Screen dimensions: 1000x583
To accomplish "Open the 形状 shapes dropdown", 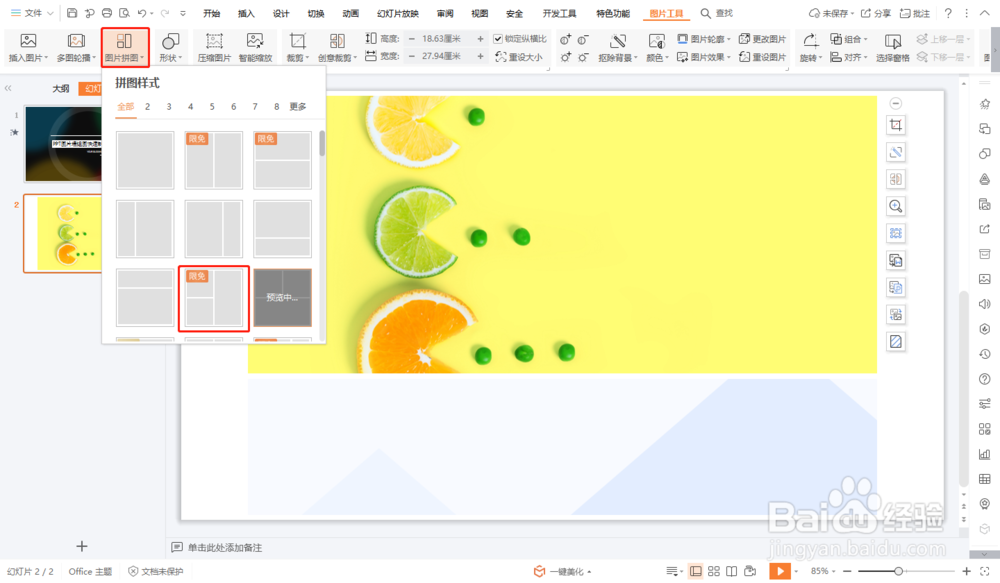I will [169, 47].
